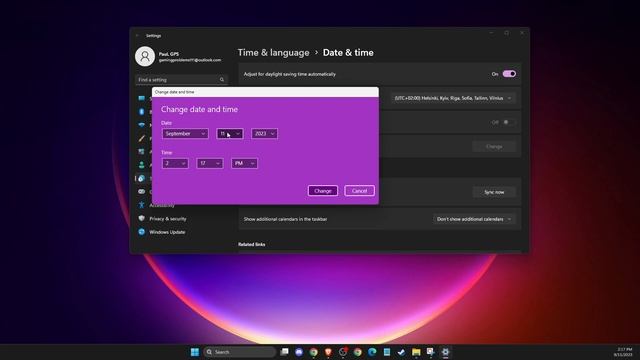Click the Settings back arrow

click(x=137, y=36)
